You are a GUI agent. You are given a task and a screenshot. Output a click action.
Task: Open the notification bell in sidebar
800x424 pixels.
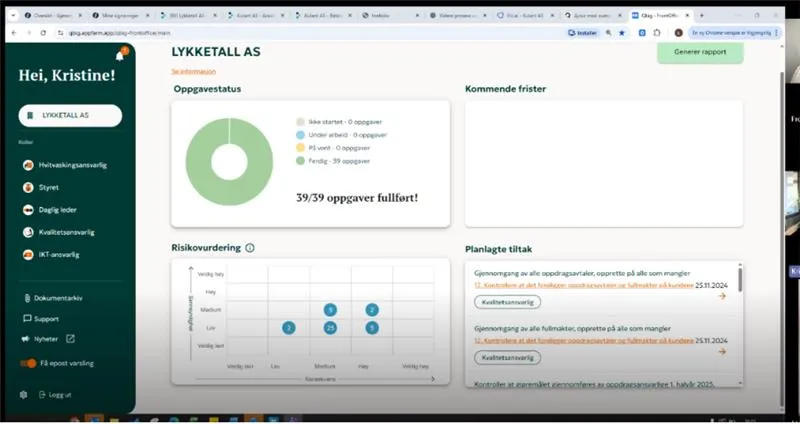pos(119,56)
